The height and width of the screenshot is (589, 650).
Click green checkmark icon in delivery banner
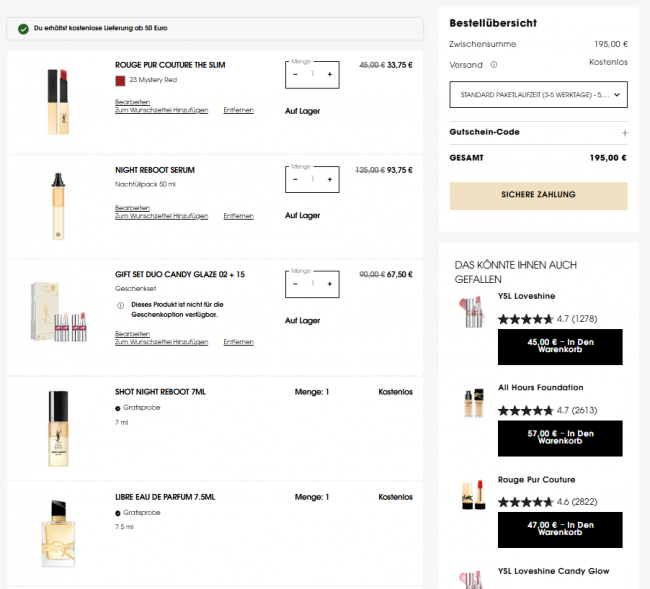23,29
